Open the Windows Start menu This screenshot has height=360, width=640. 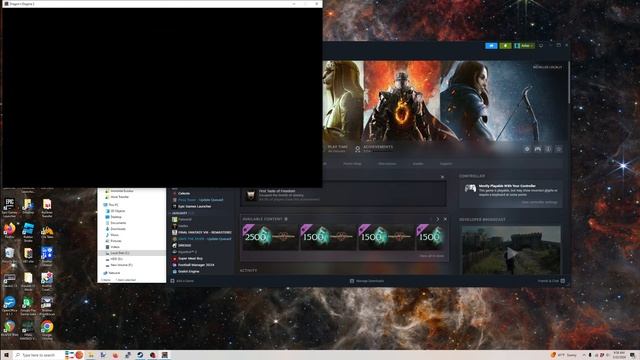6,355
